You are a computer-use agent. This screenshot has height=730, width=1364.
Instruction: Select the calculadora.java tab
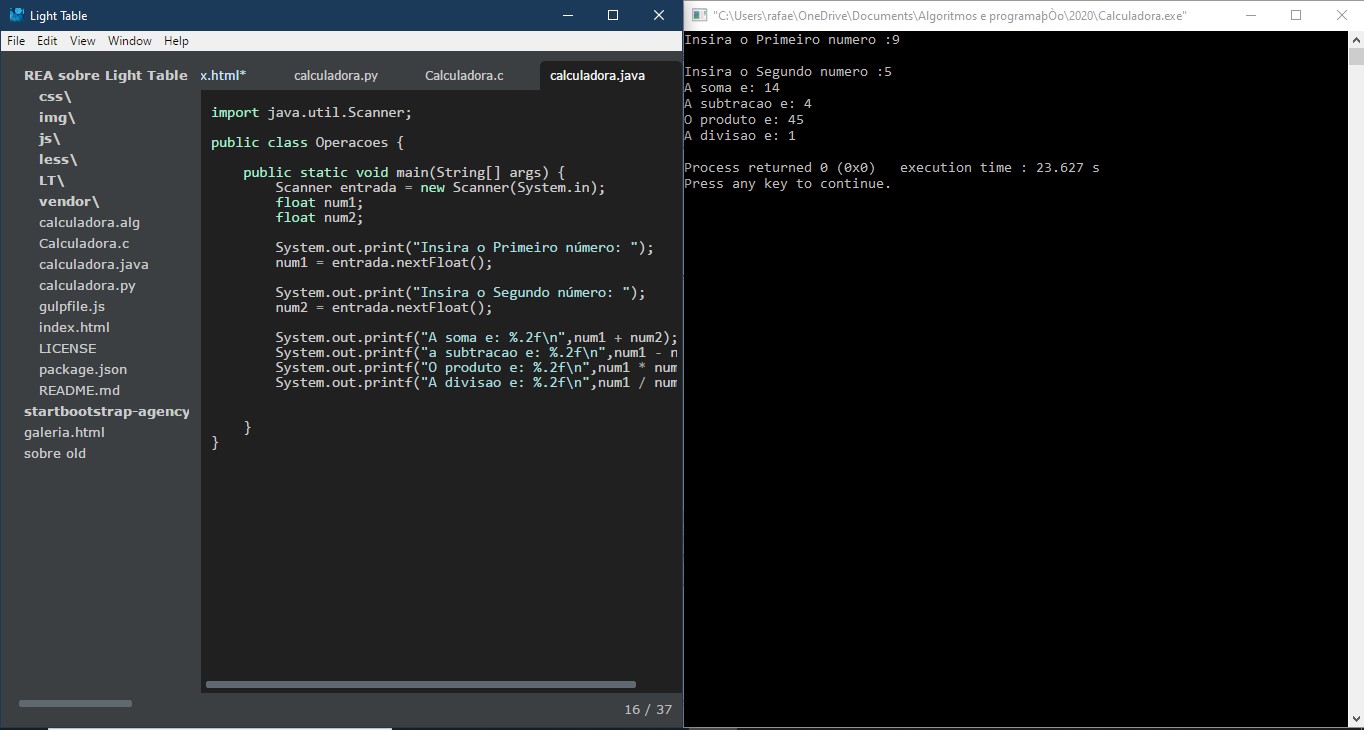pos(598,75)
